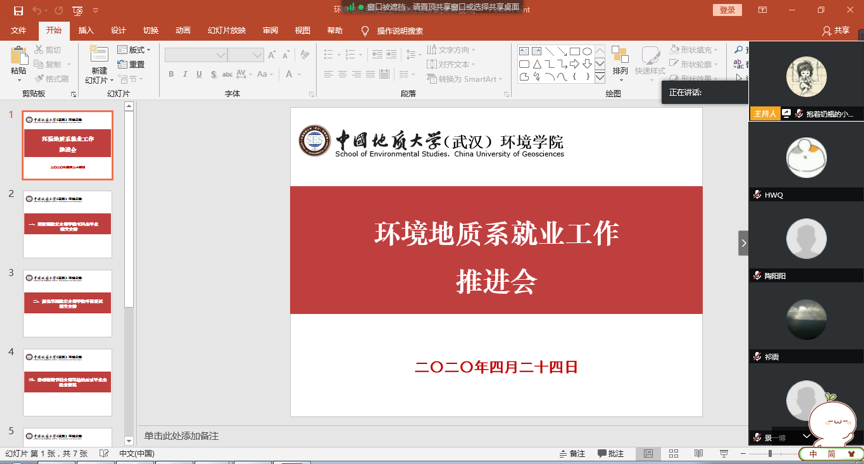Toggle notes pane via 备注 button
Viewport: 864px width, 464px height.
coord(573,454)
